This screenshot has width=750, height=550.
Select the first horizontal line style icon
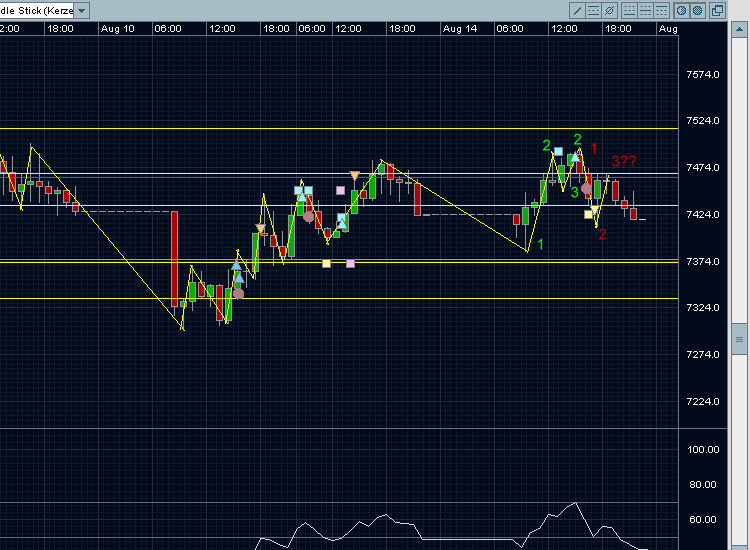coord(629,10)
